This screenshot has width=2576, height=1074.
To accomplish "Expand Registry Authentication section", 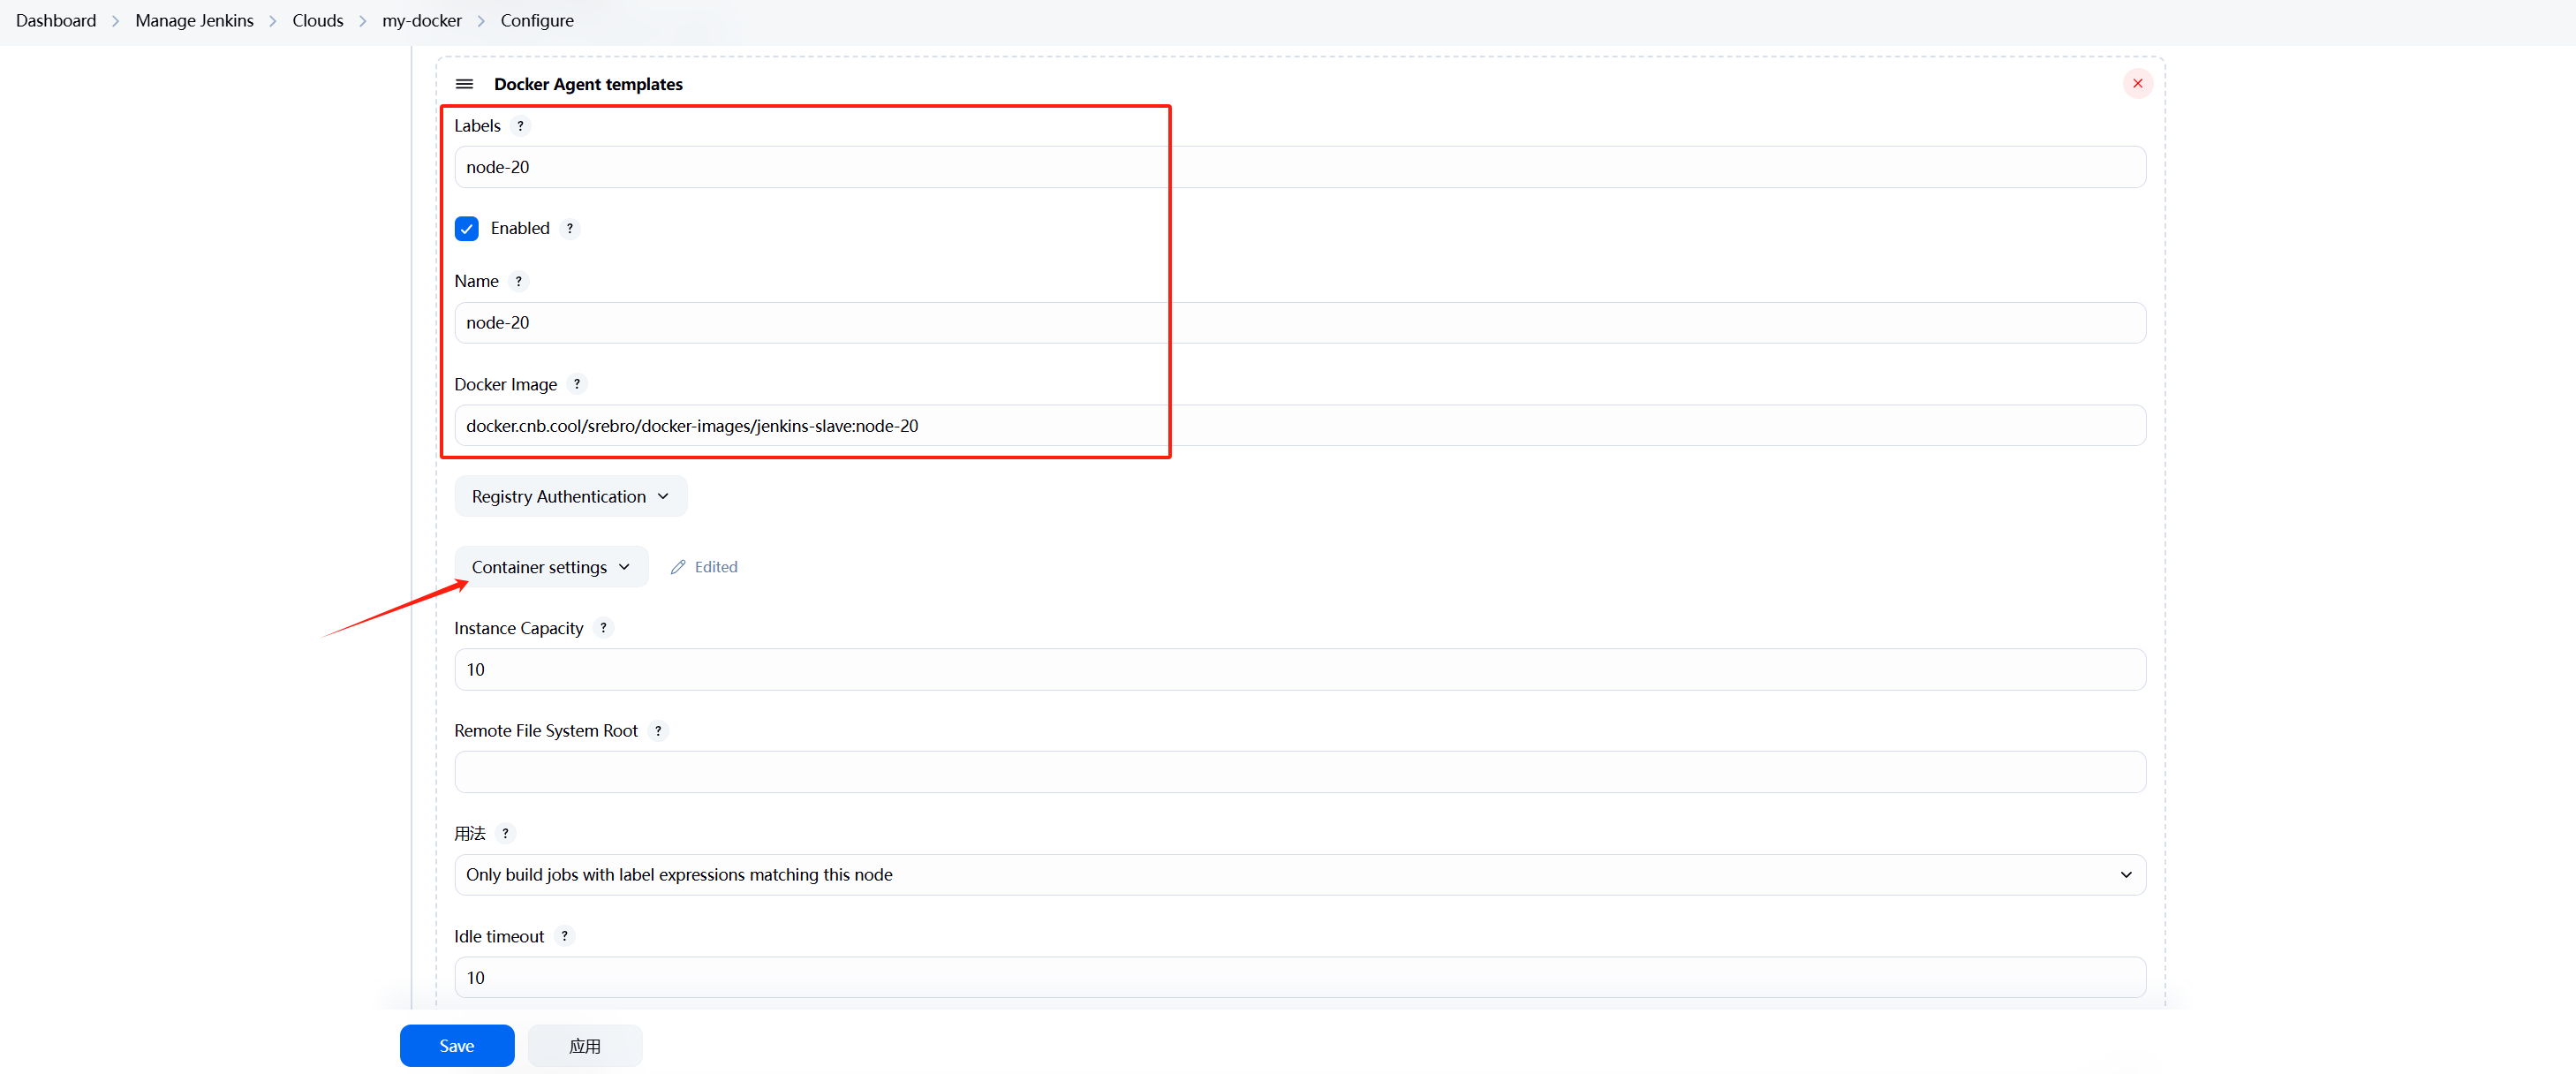I will 570,497.
